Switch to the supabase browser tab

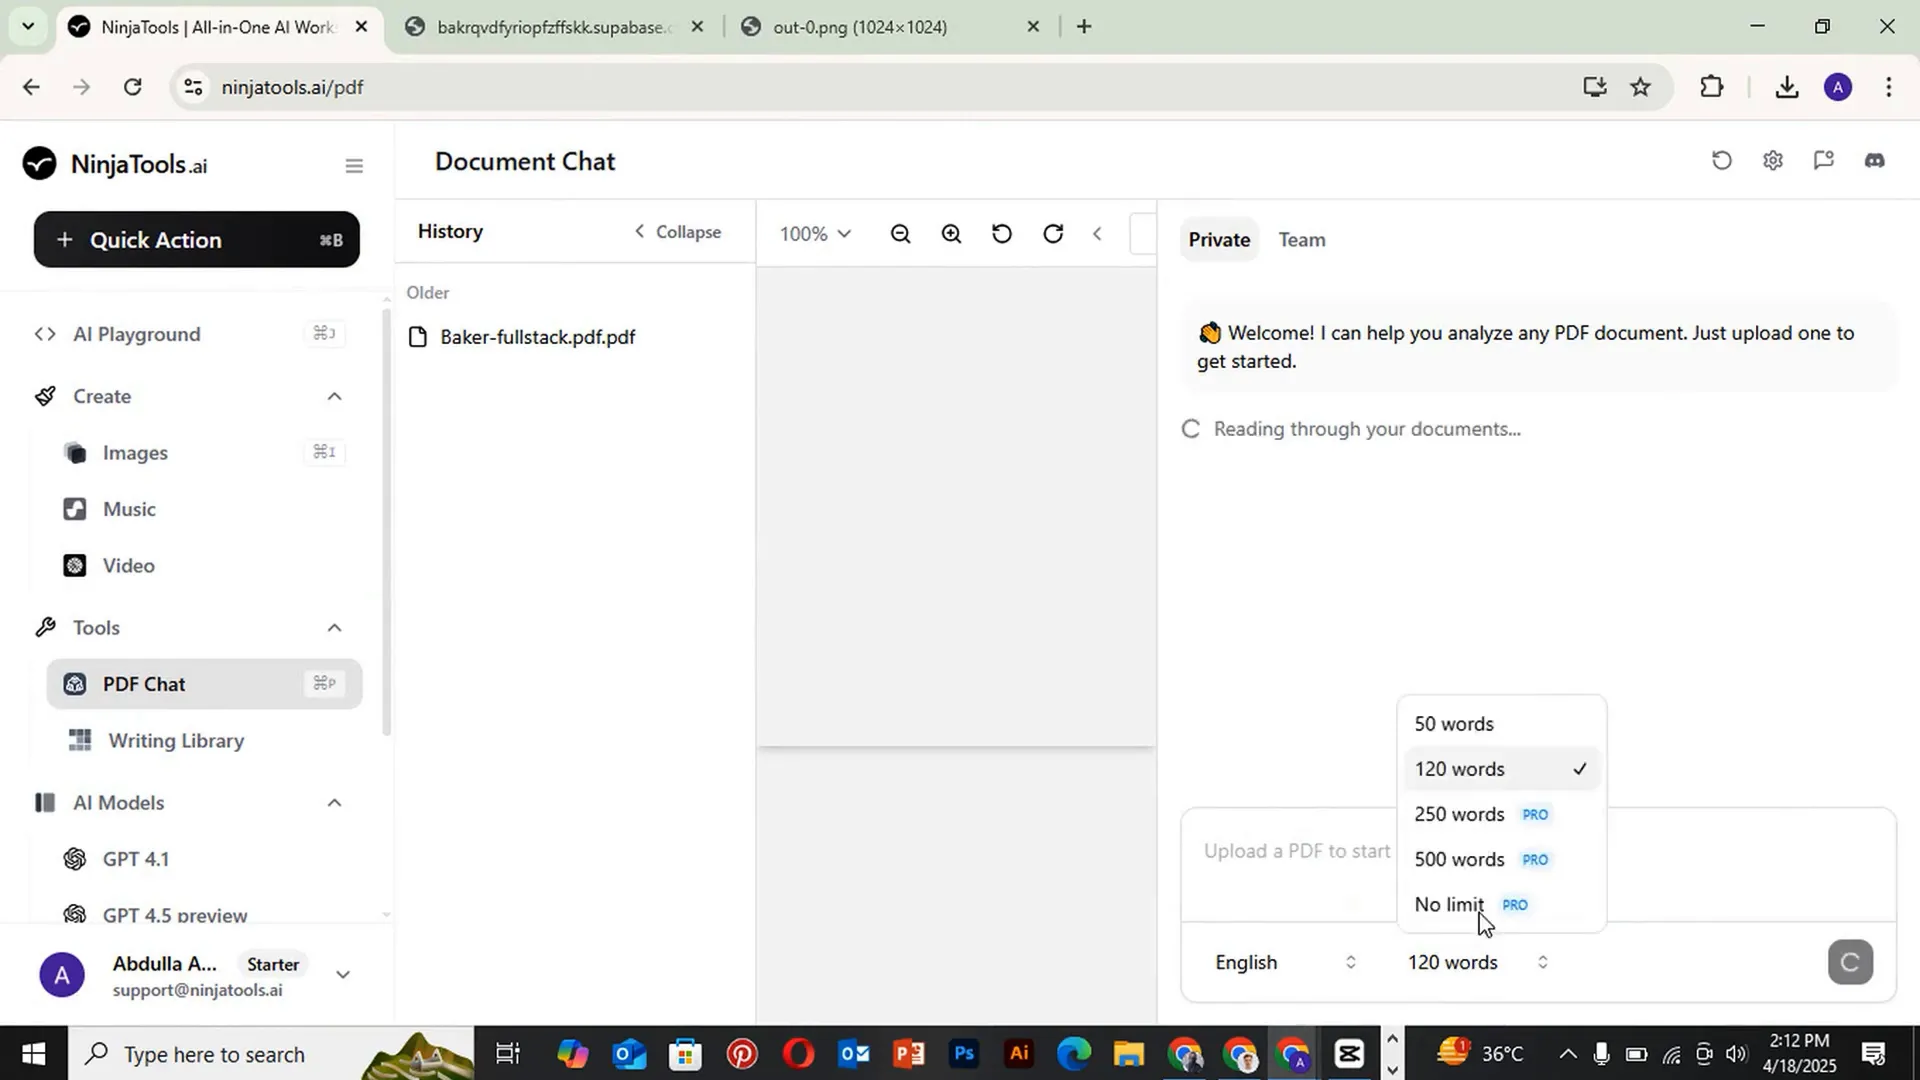pos(555,27)
